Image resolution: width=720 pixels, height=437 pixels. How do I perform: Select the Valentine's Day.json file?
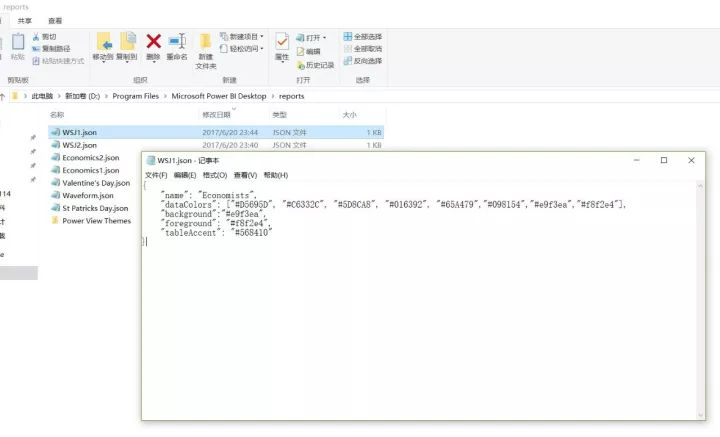[96, 183]
